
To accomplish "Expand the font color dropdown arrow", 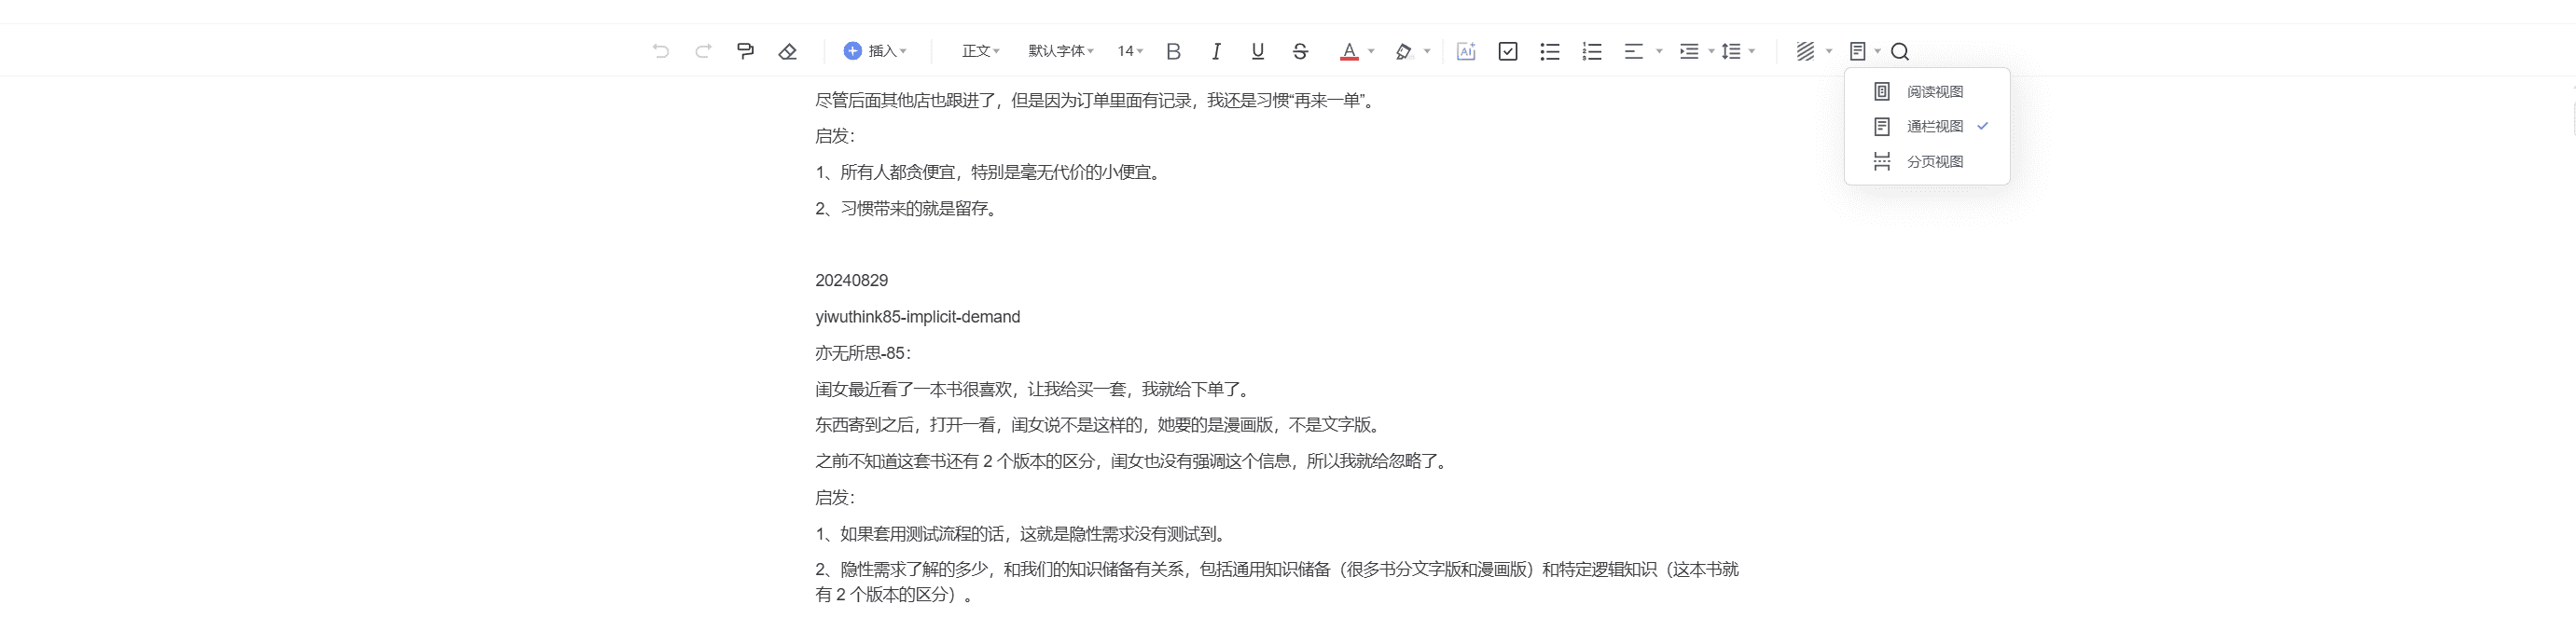I will point(1372,51).
